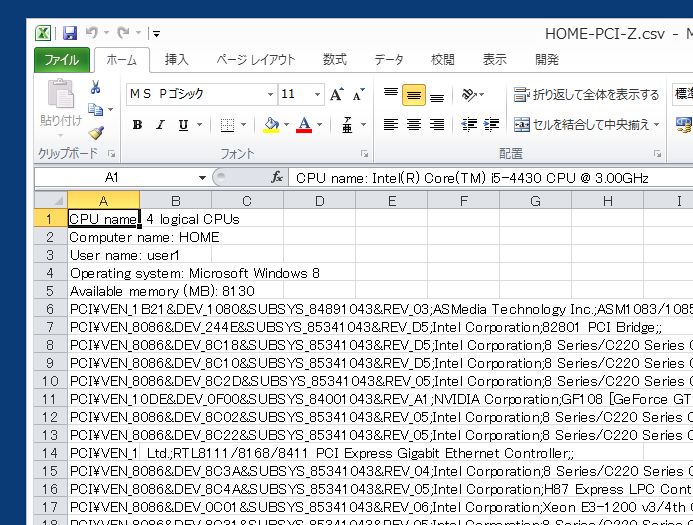Open the text orientation button
The image size is (693, 525).
[472, 94]
